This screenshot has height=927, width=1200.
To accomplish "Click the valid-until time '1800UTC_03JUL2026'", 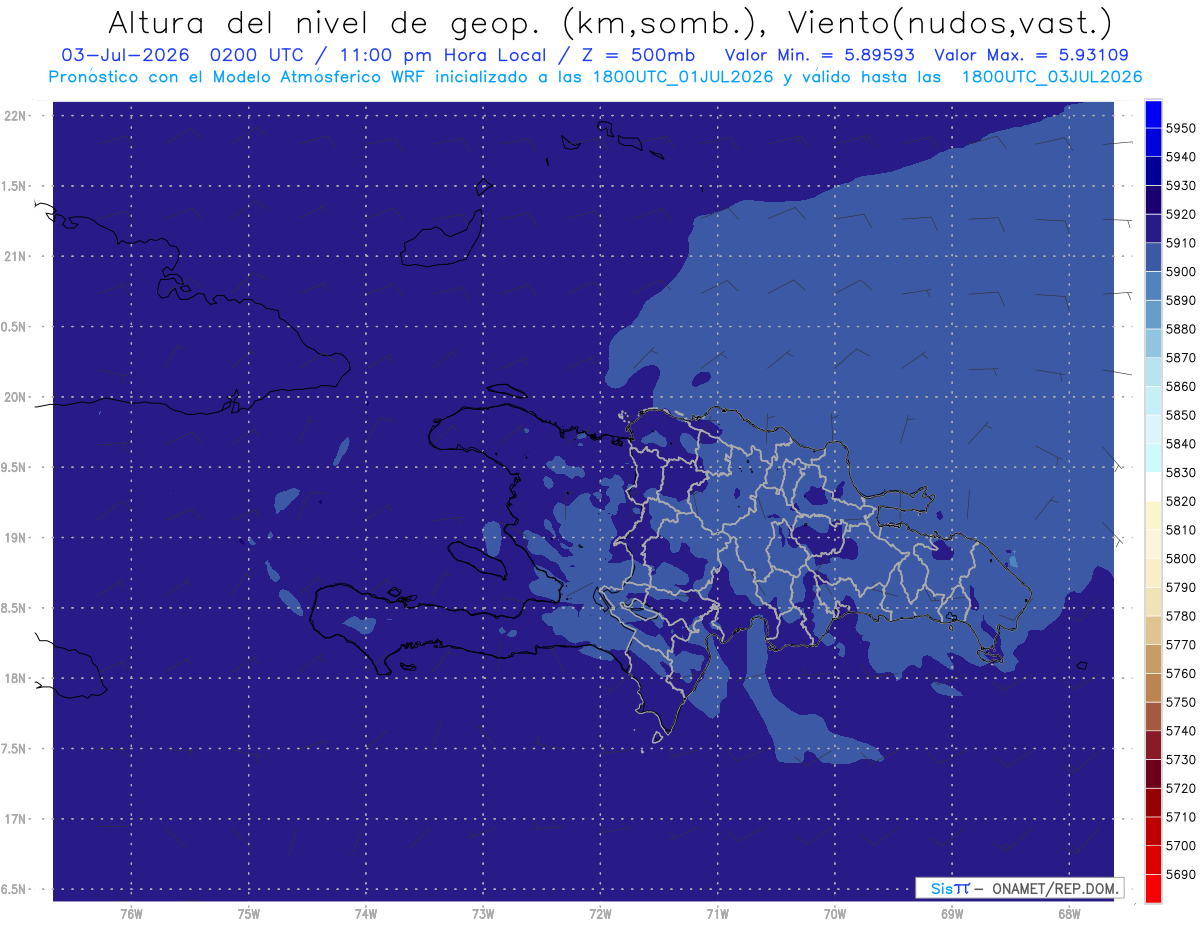I will (x=1052, y=77).
